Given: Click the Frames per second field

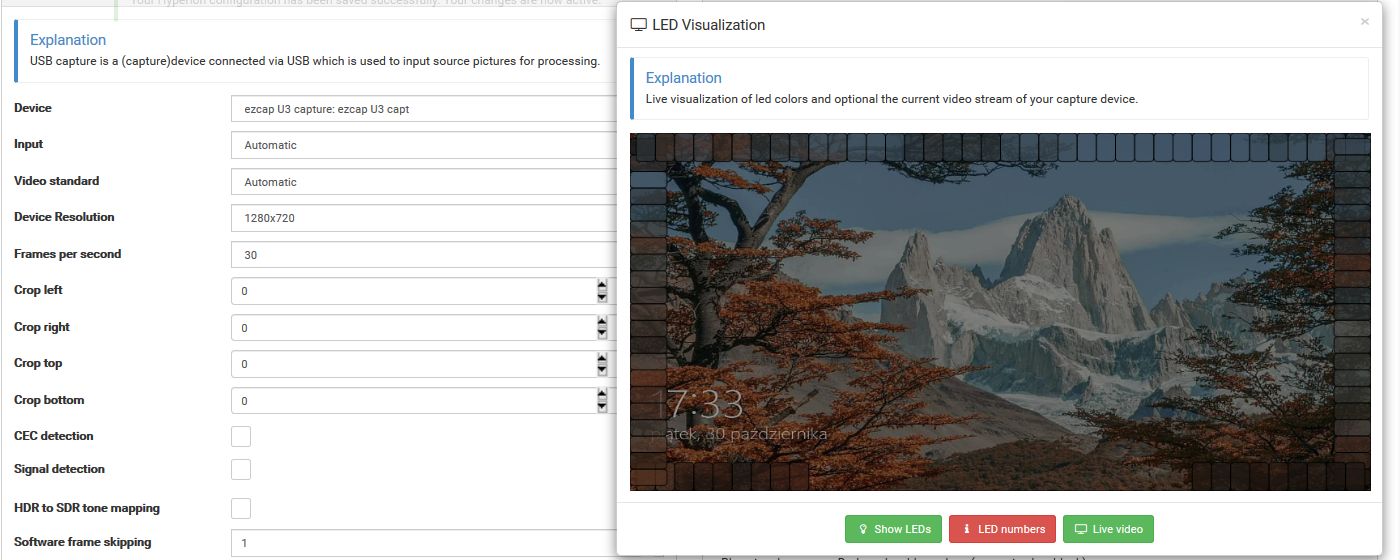Looking at the screenshot, I should 424,255.
